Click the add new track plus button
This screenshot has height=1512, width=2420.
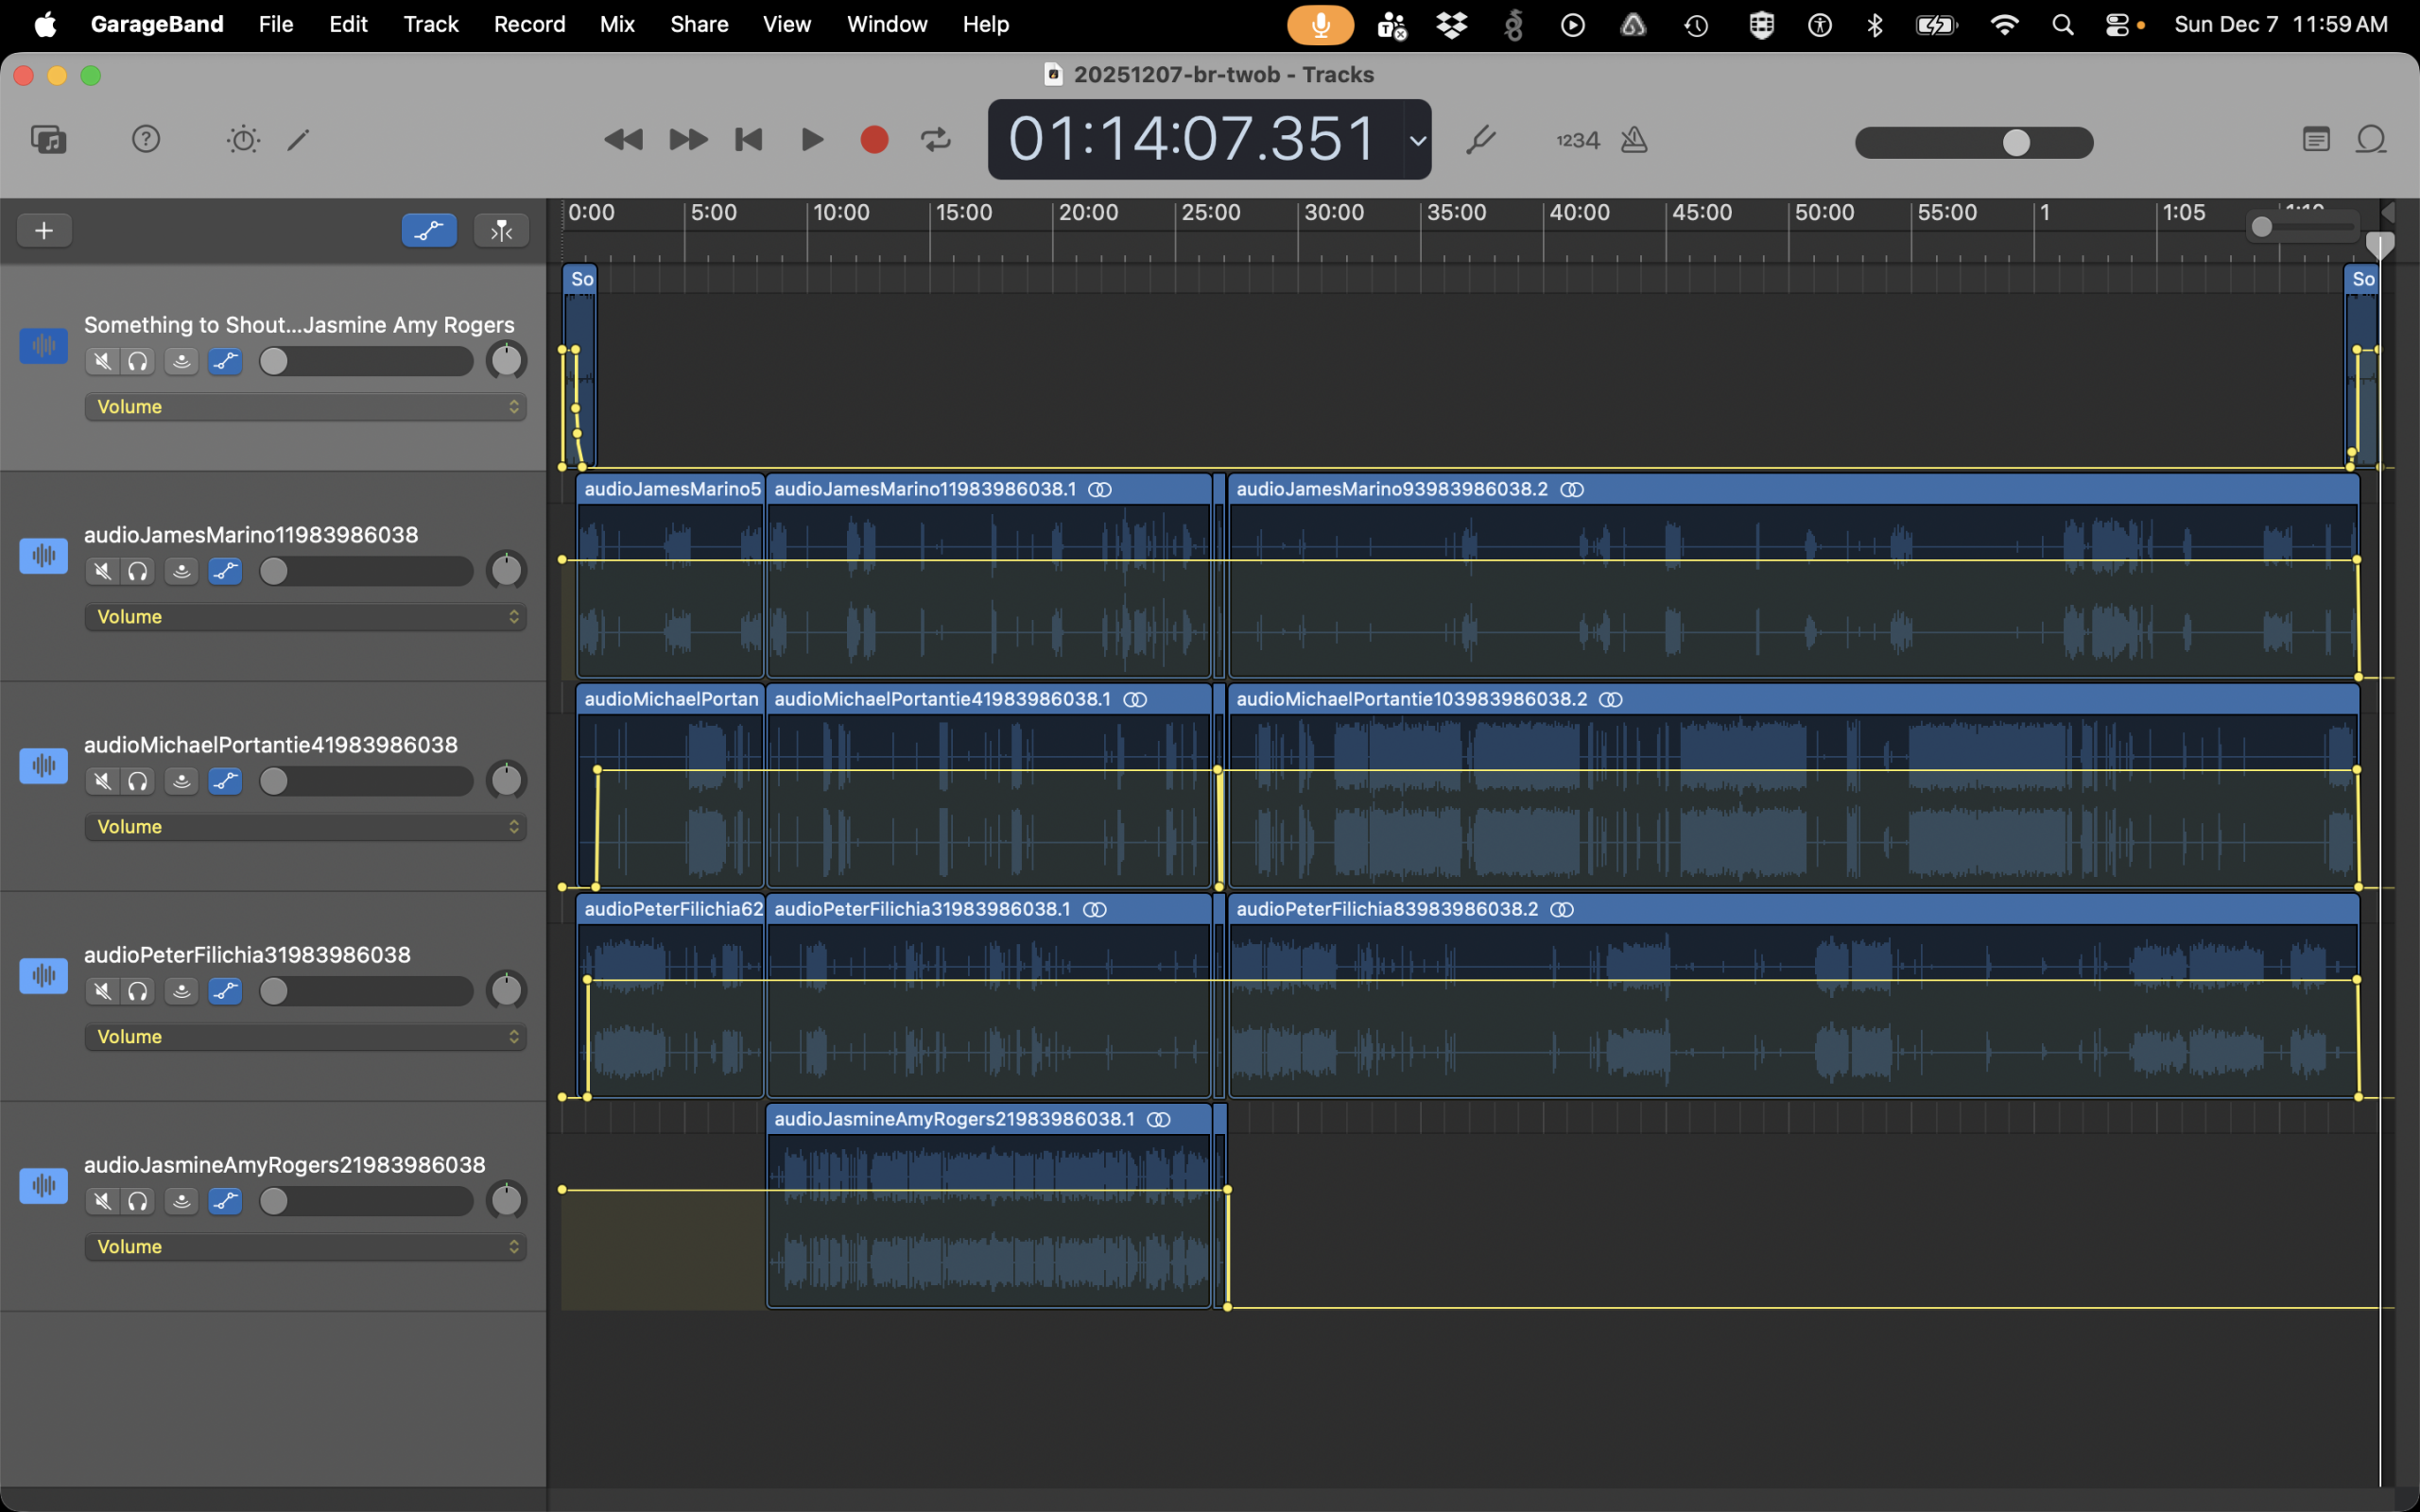click(44, 231)
